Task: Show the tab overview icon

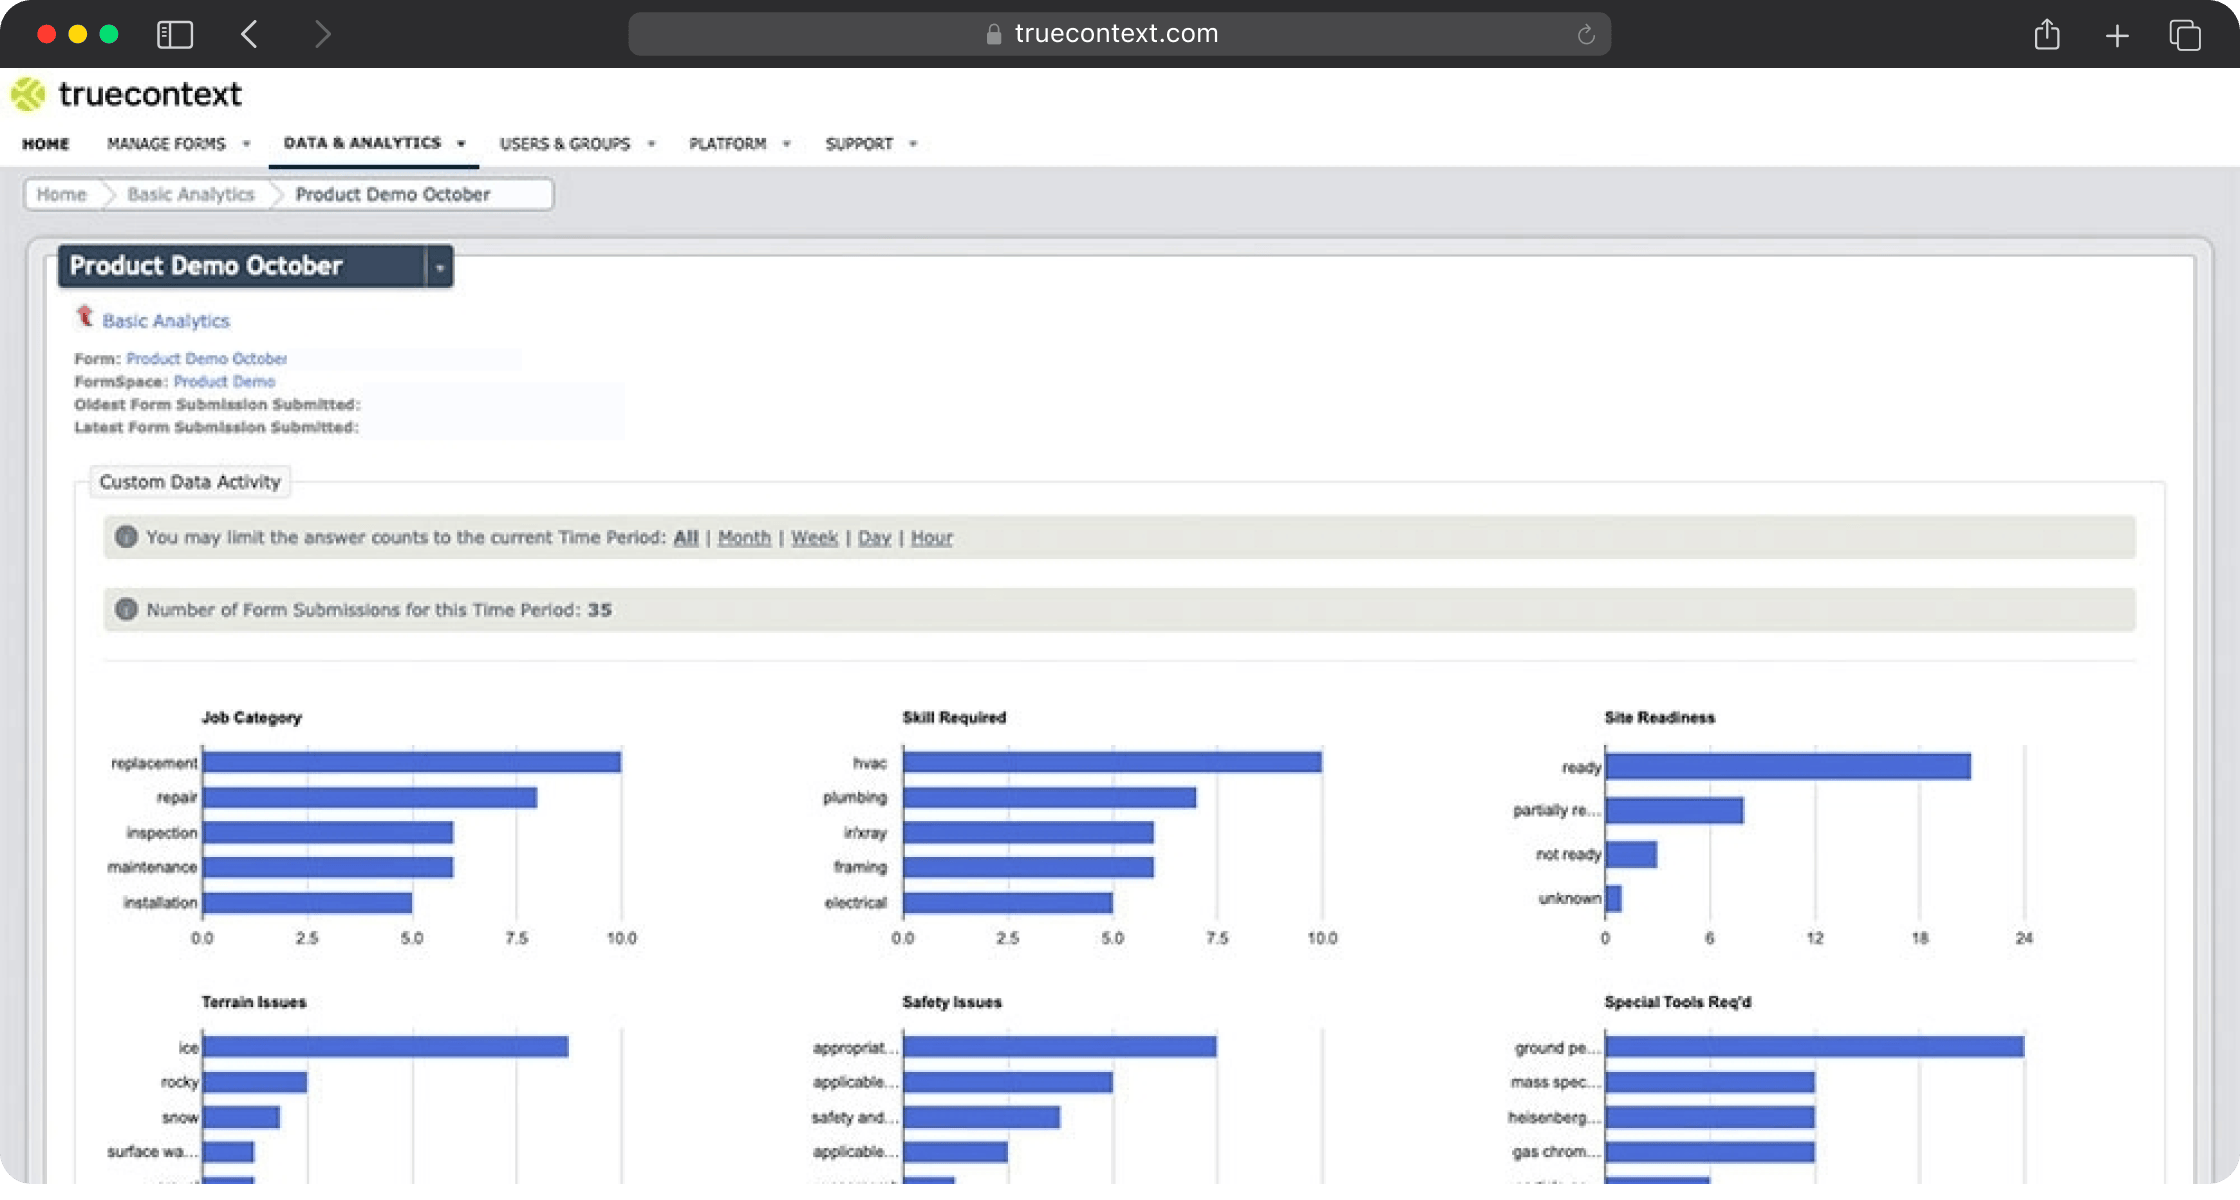Action: click(2185, 35)
